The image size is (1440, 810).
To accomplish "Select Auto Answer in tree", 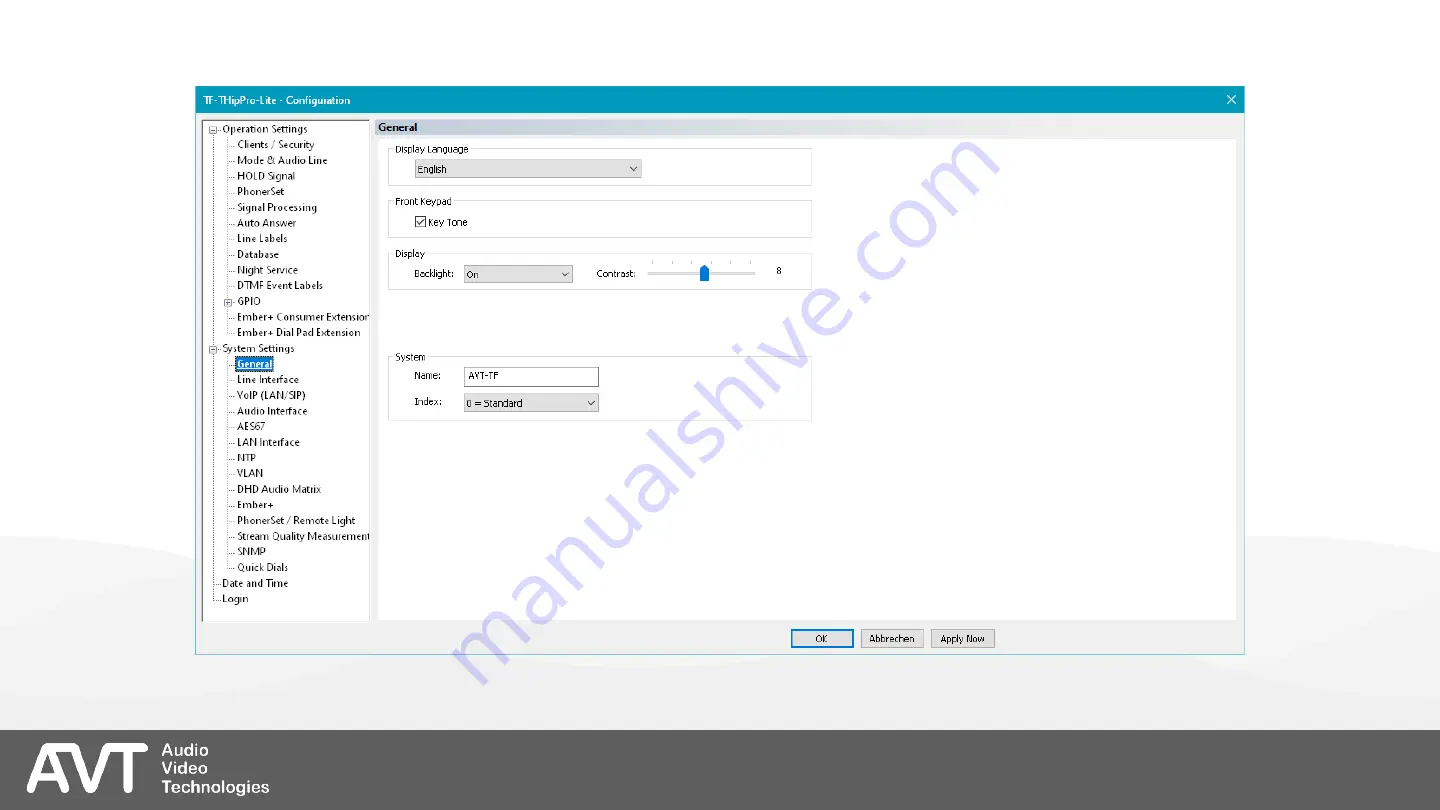I will [x=266, y=223].
